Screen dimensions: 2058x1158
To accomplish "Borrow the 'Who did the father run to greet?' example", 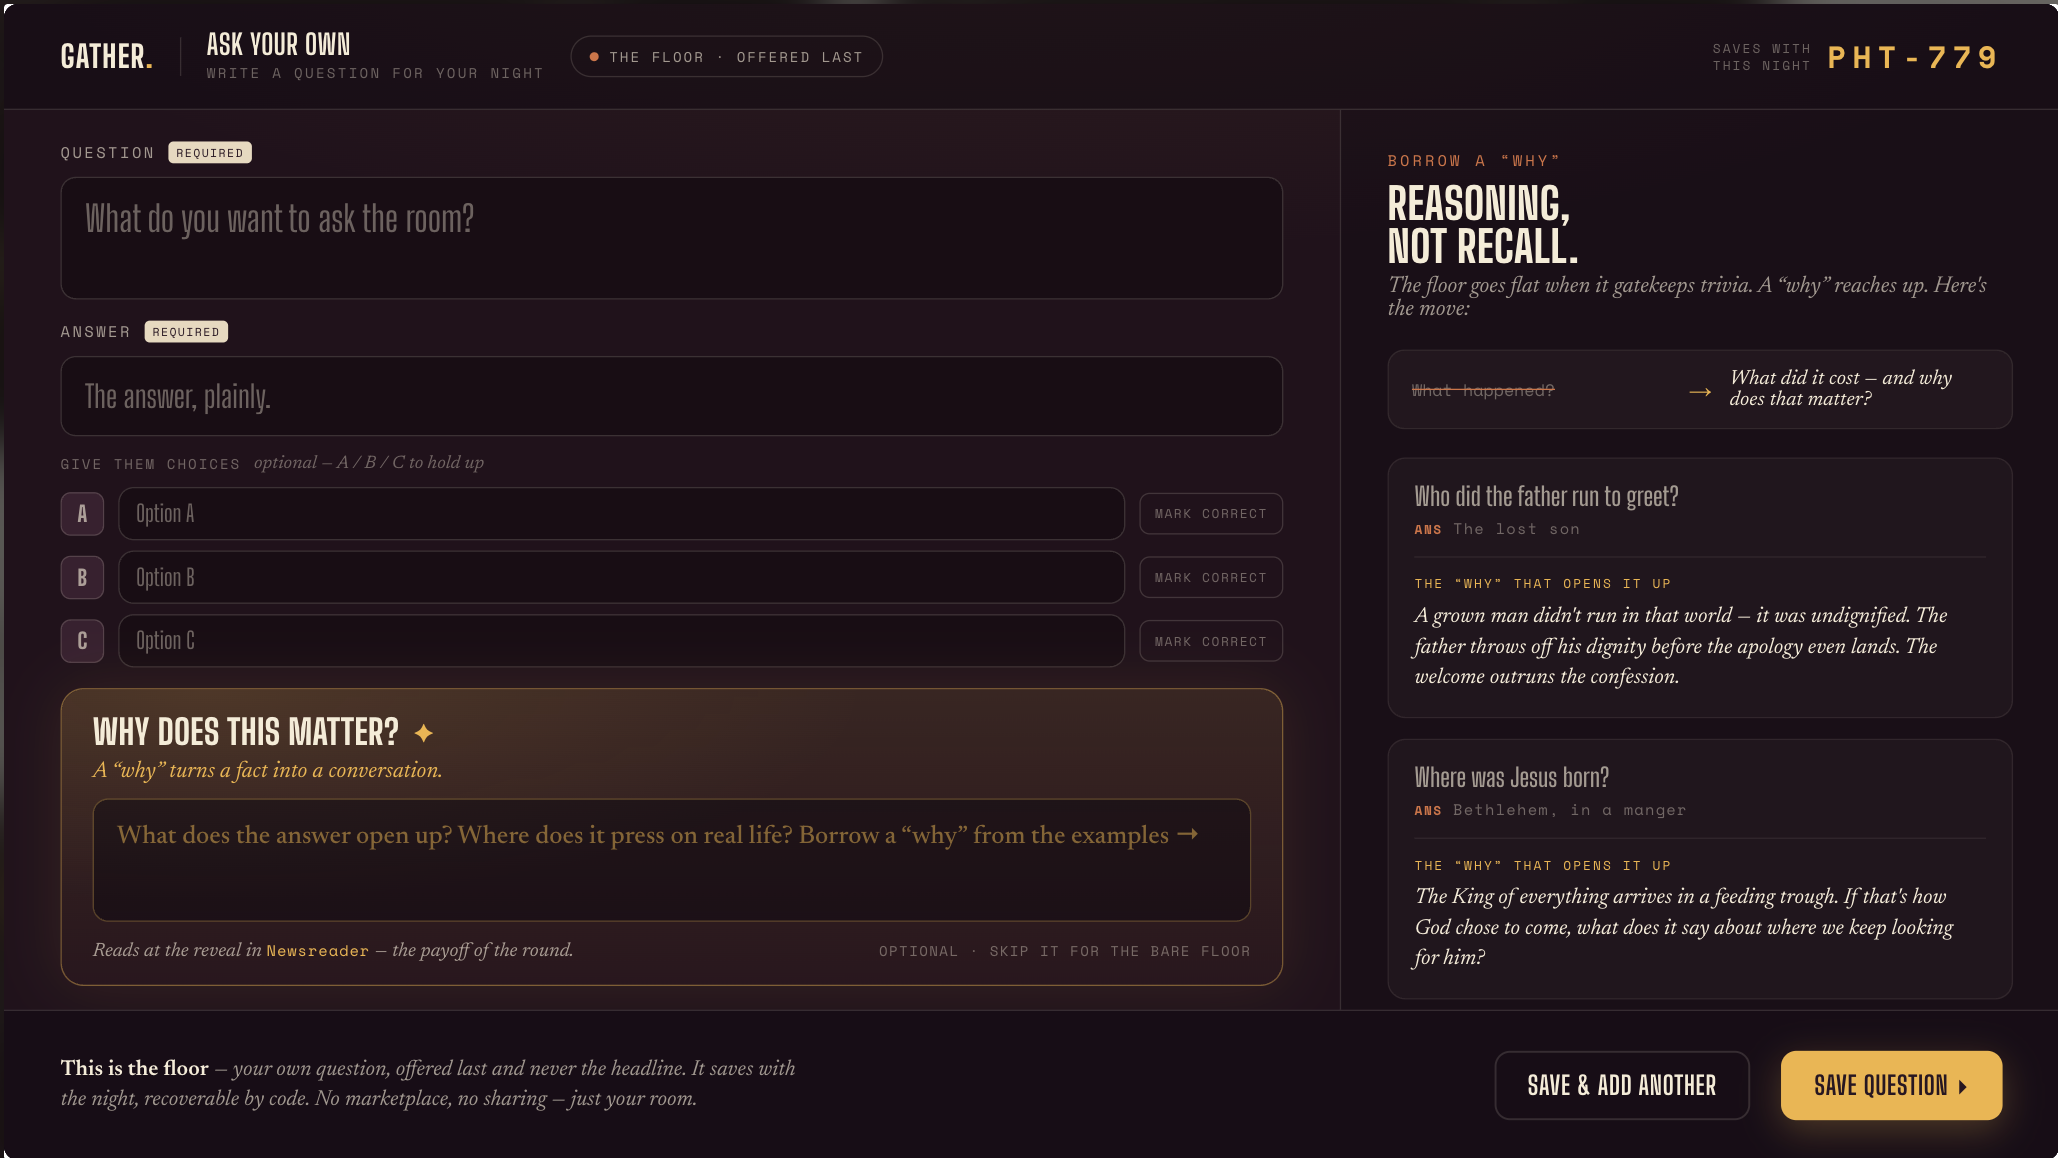I will point(1700,588).
